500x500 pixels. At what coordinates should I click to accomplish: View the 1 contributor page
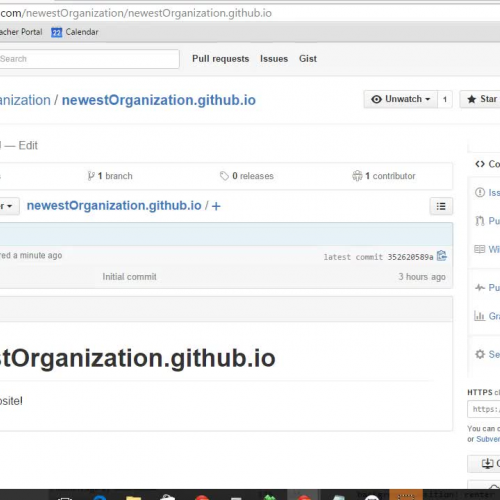[384, 176]
